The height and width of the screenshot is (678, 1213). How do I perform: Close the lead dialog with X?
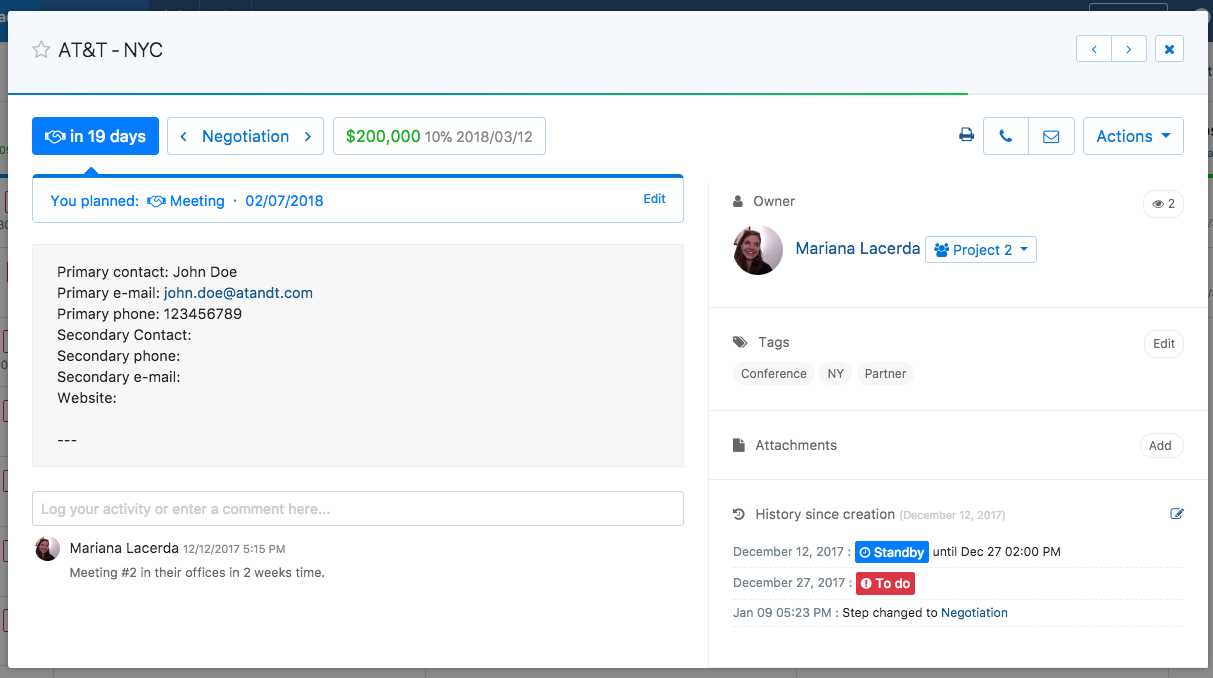(1169, 49)
